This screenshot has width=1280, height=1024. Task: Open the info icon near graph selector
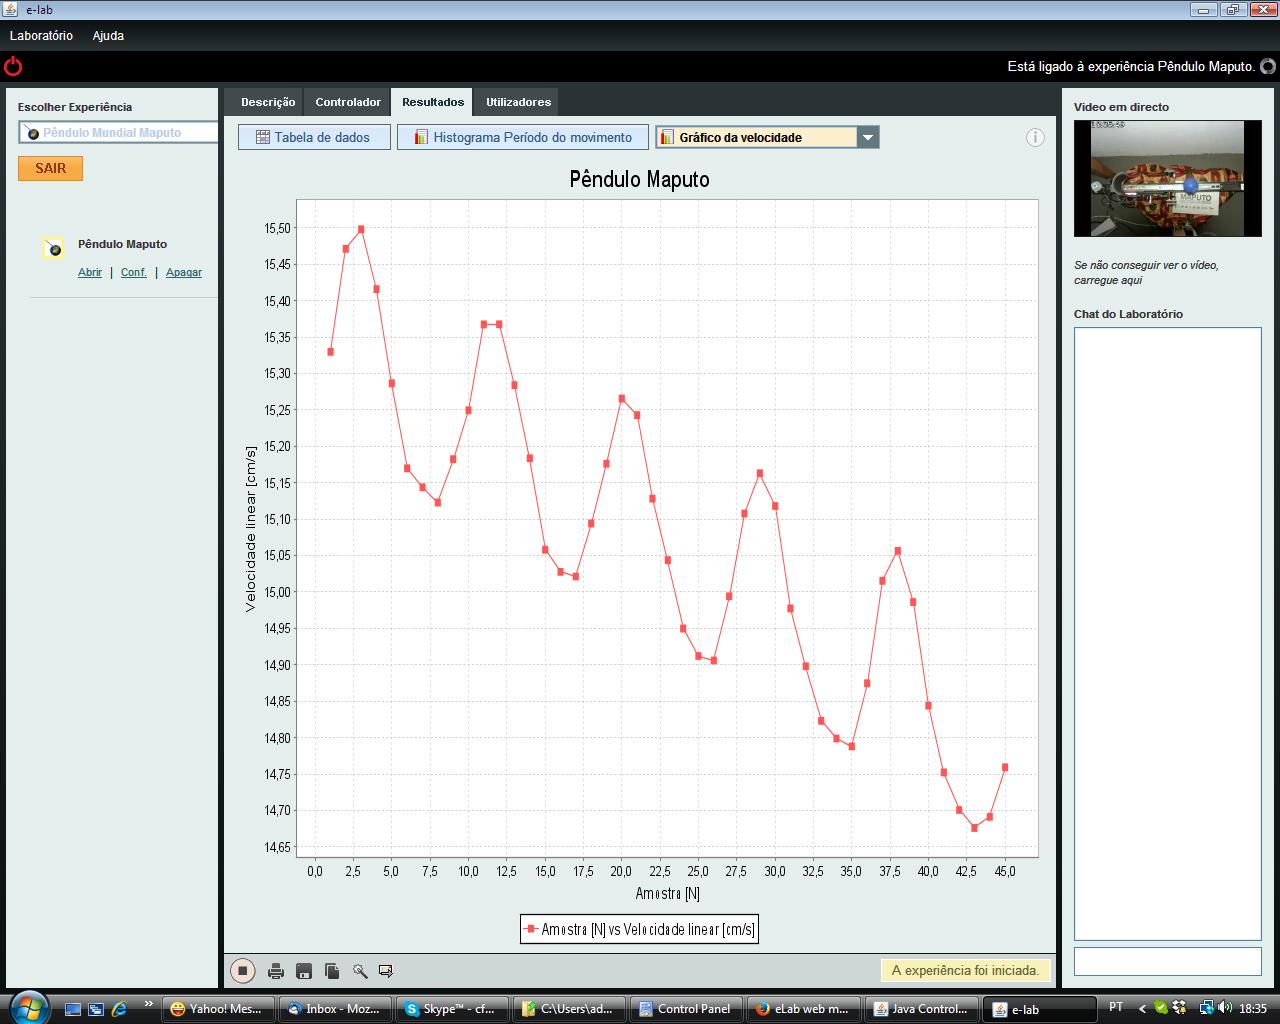coord(1035,137)
